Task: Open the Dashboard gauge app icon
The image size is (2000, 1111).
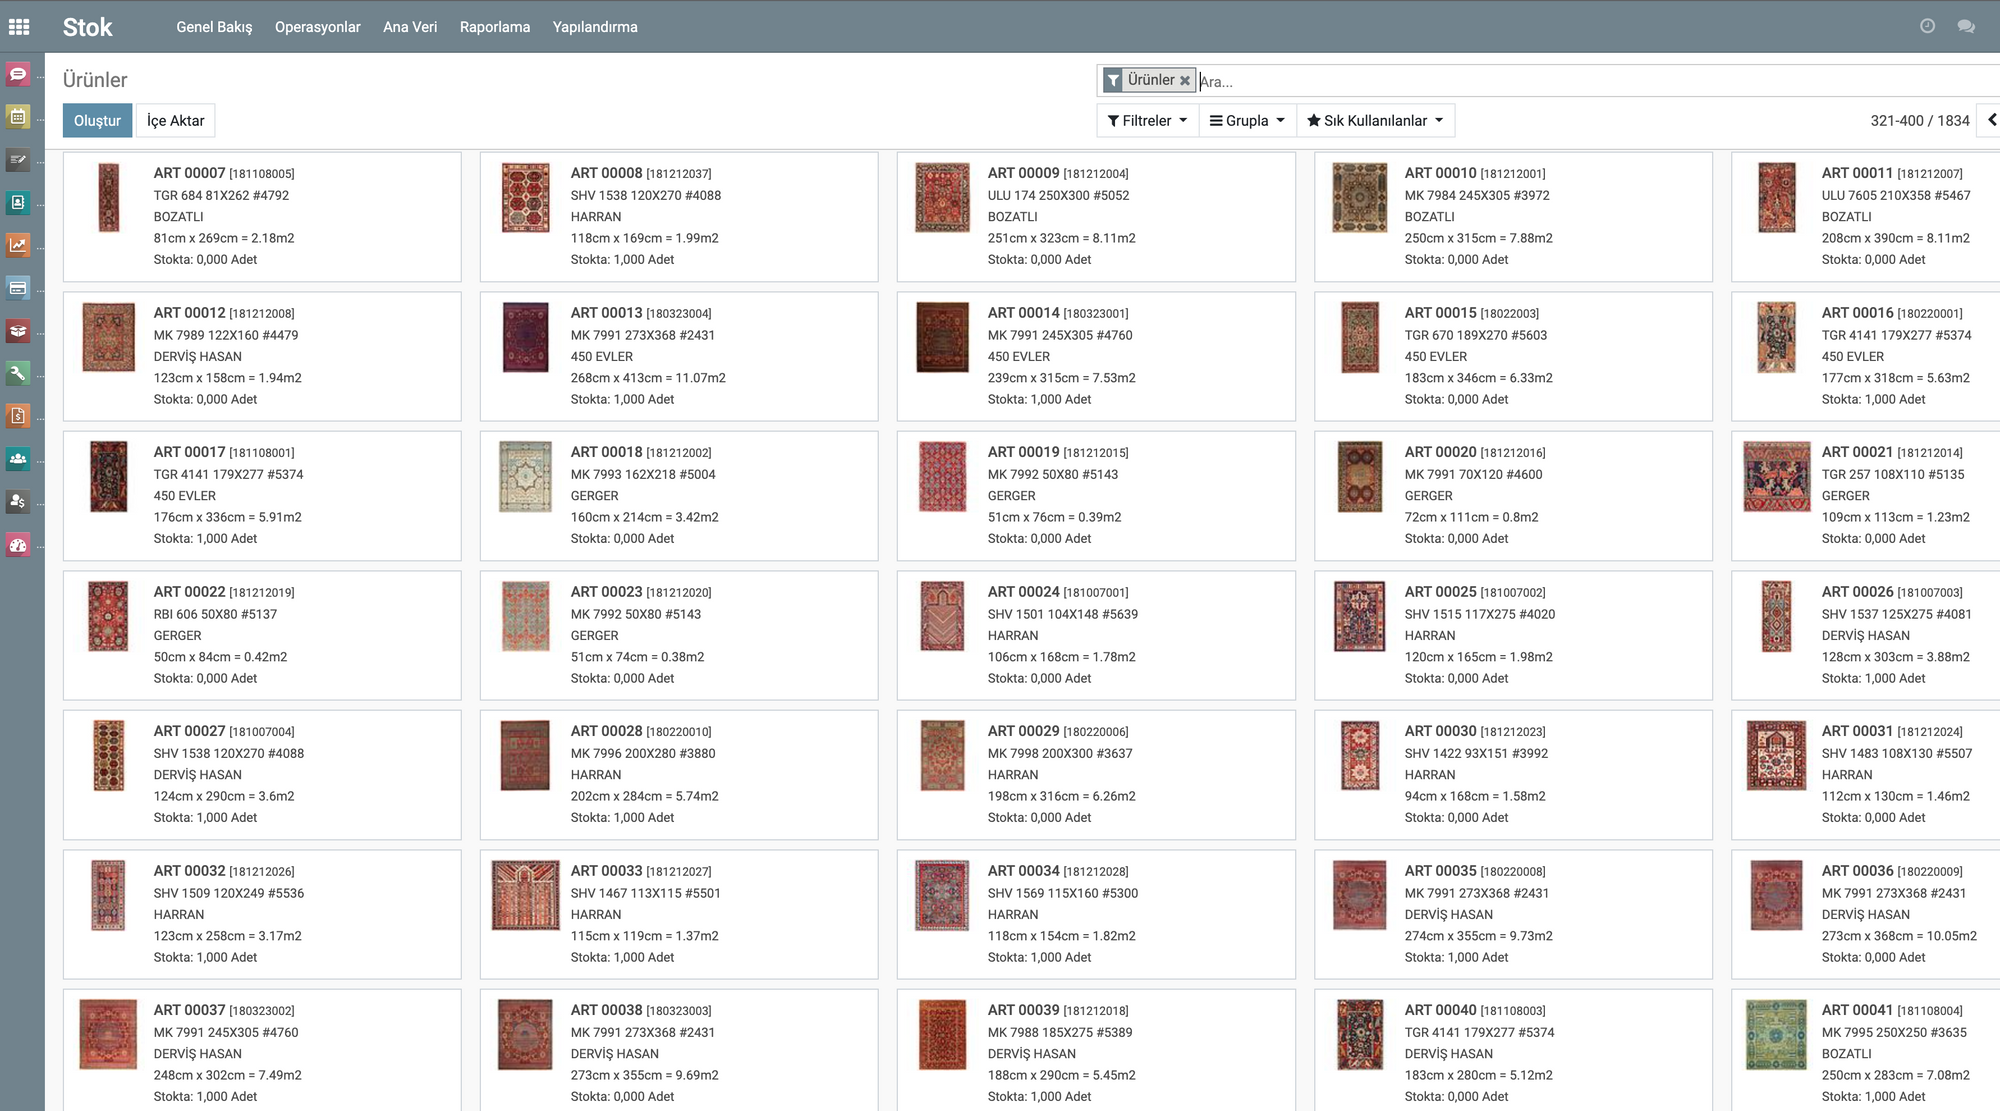Action: tap(18, 545)
